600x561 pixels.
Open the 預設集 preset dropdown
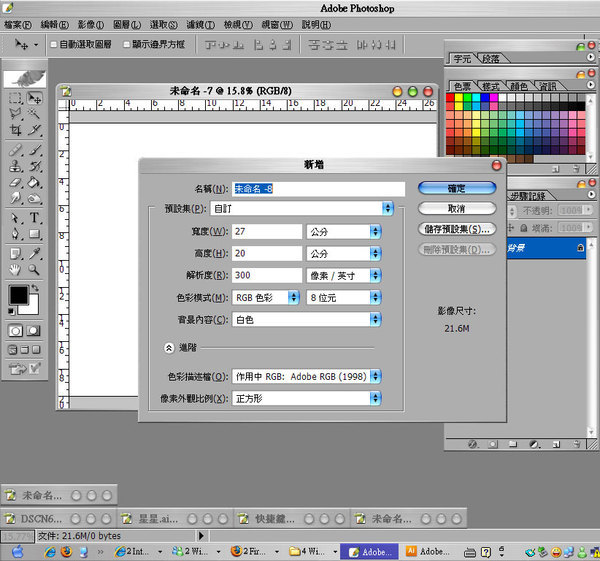coord(312,208)
